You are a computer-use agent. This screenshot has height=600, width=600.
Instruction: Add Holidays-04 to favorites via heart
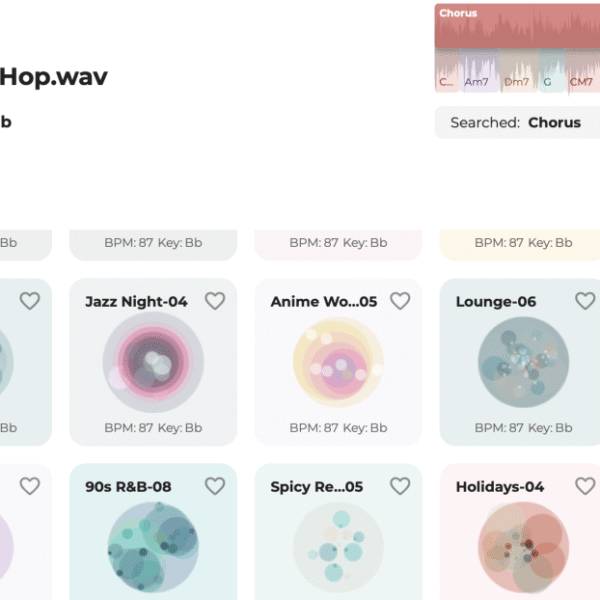(585, 486)
